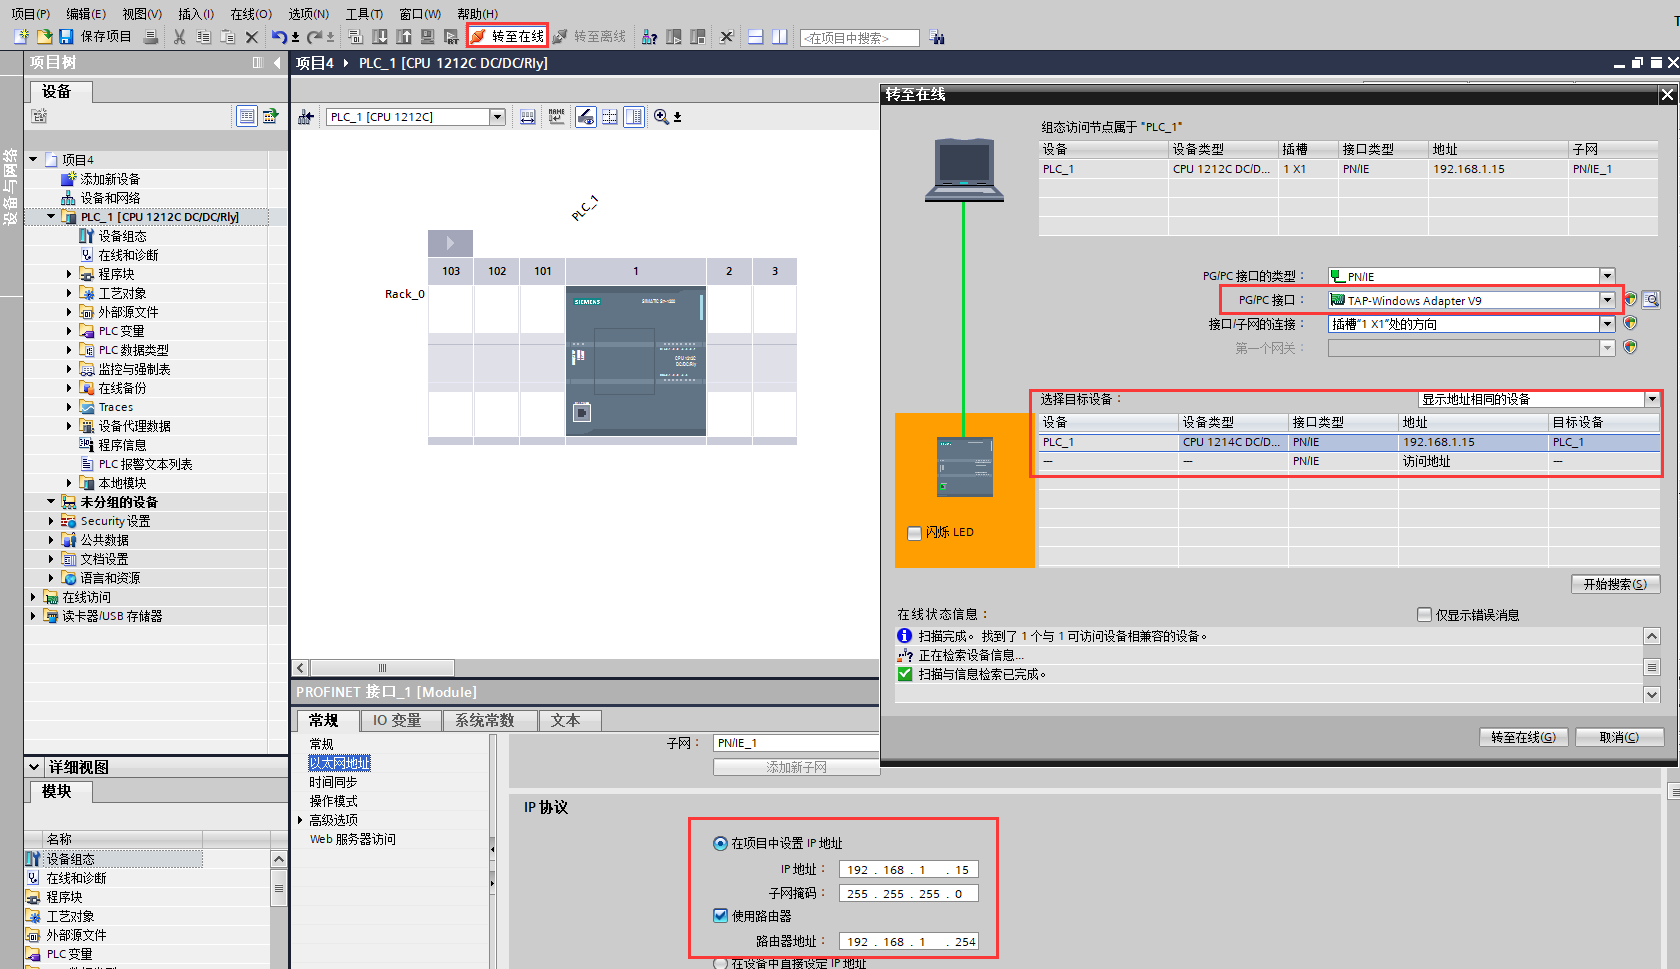The height and width of the screenshot is (969, 1680).
Task: Open the 项目(P) menu
Action: point(30,14)
